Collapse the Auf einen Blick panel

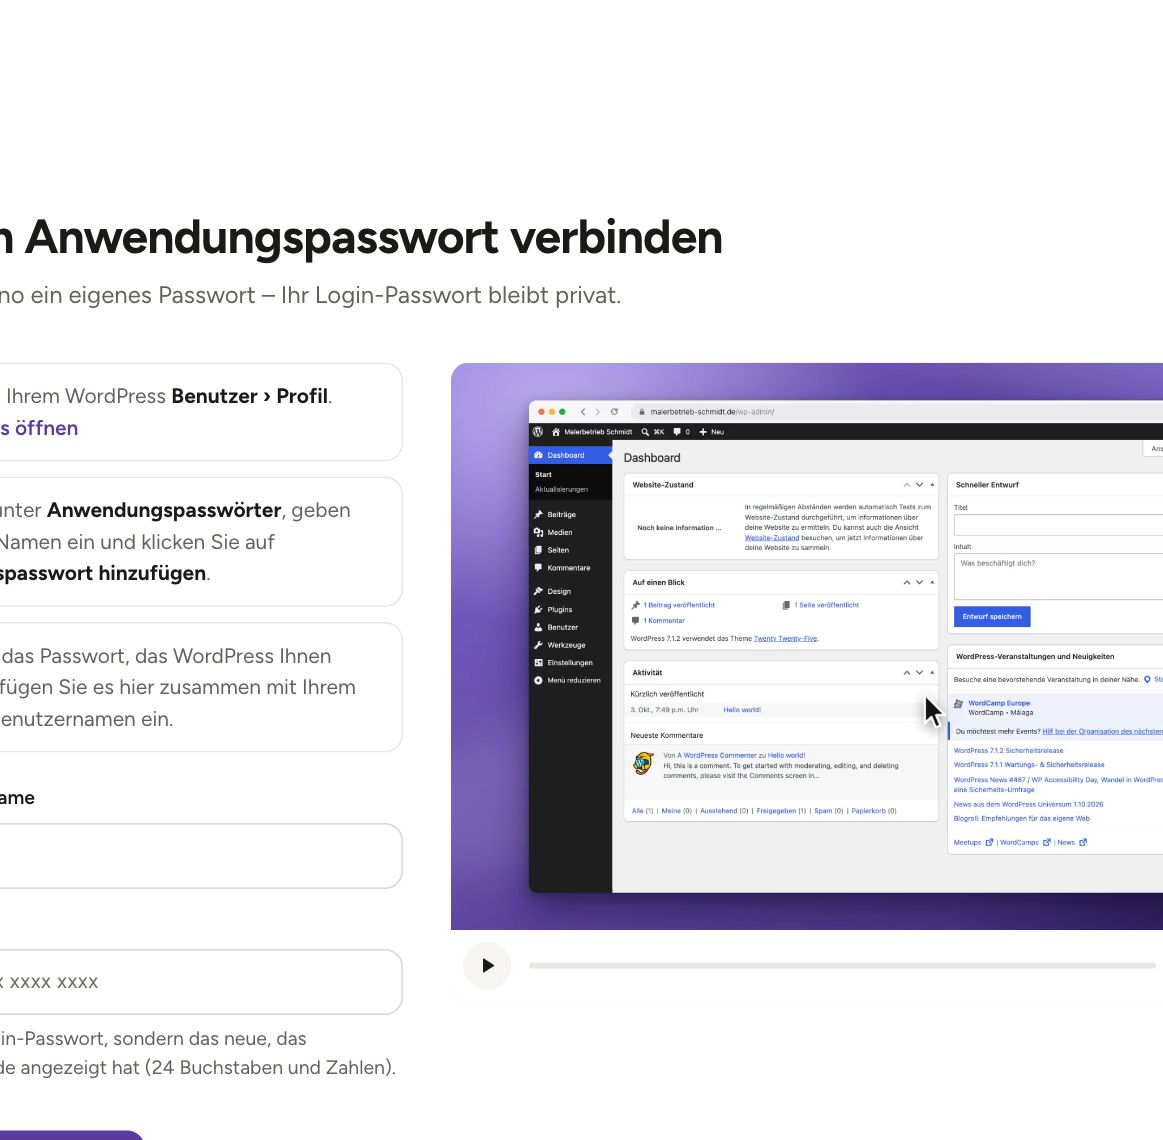[932, 582]
